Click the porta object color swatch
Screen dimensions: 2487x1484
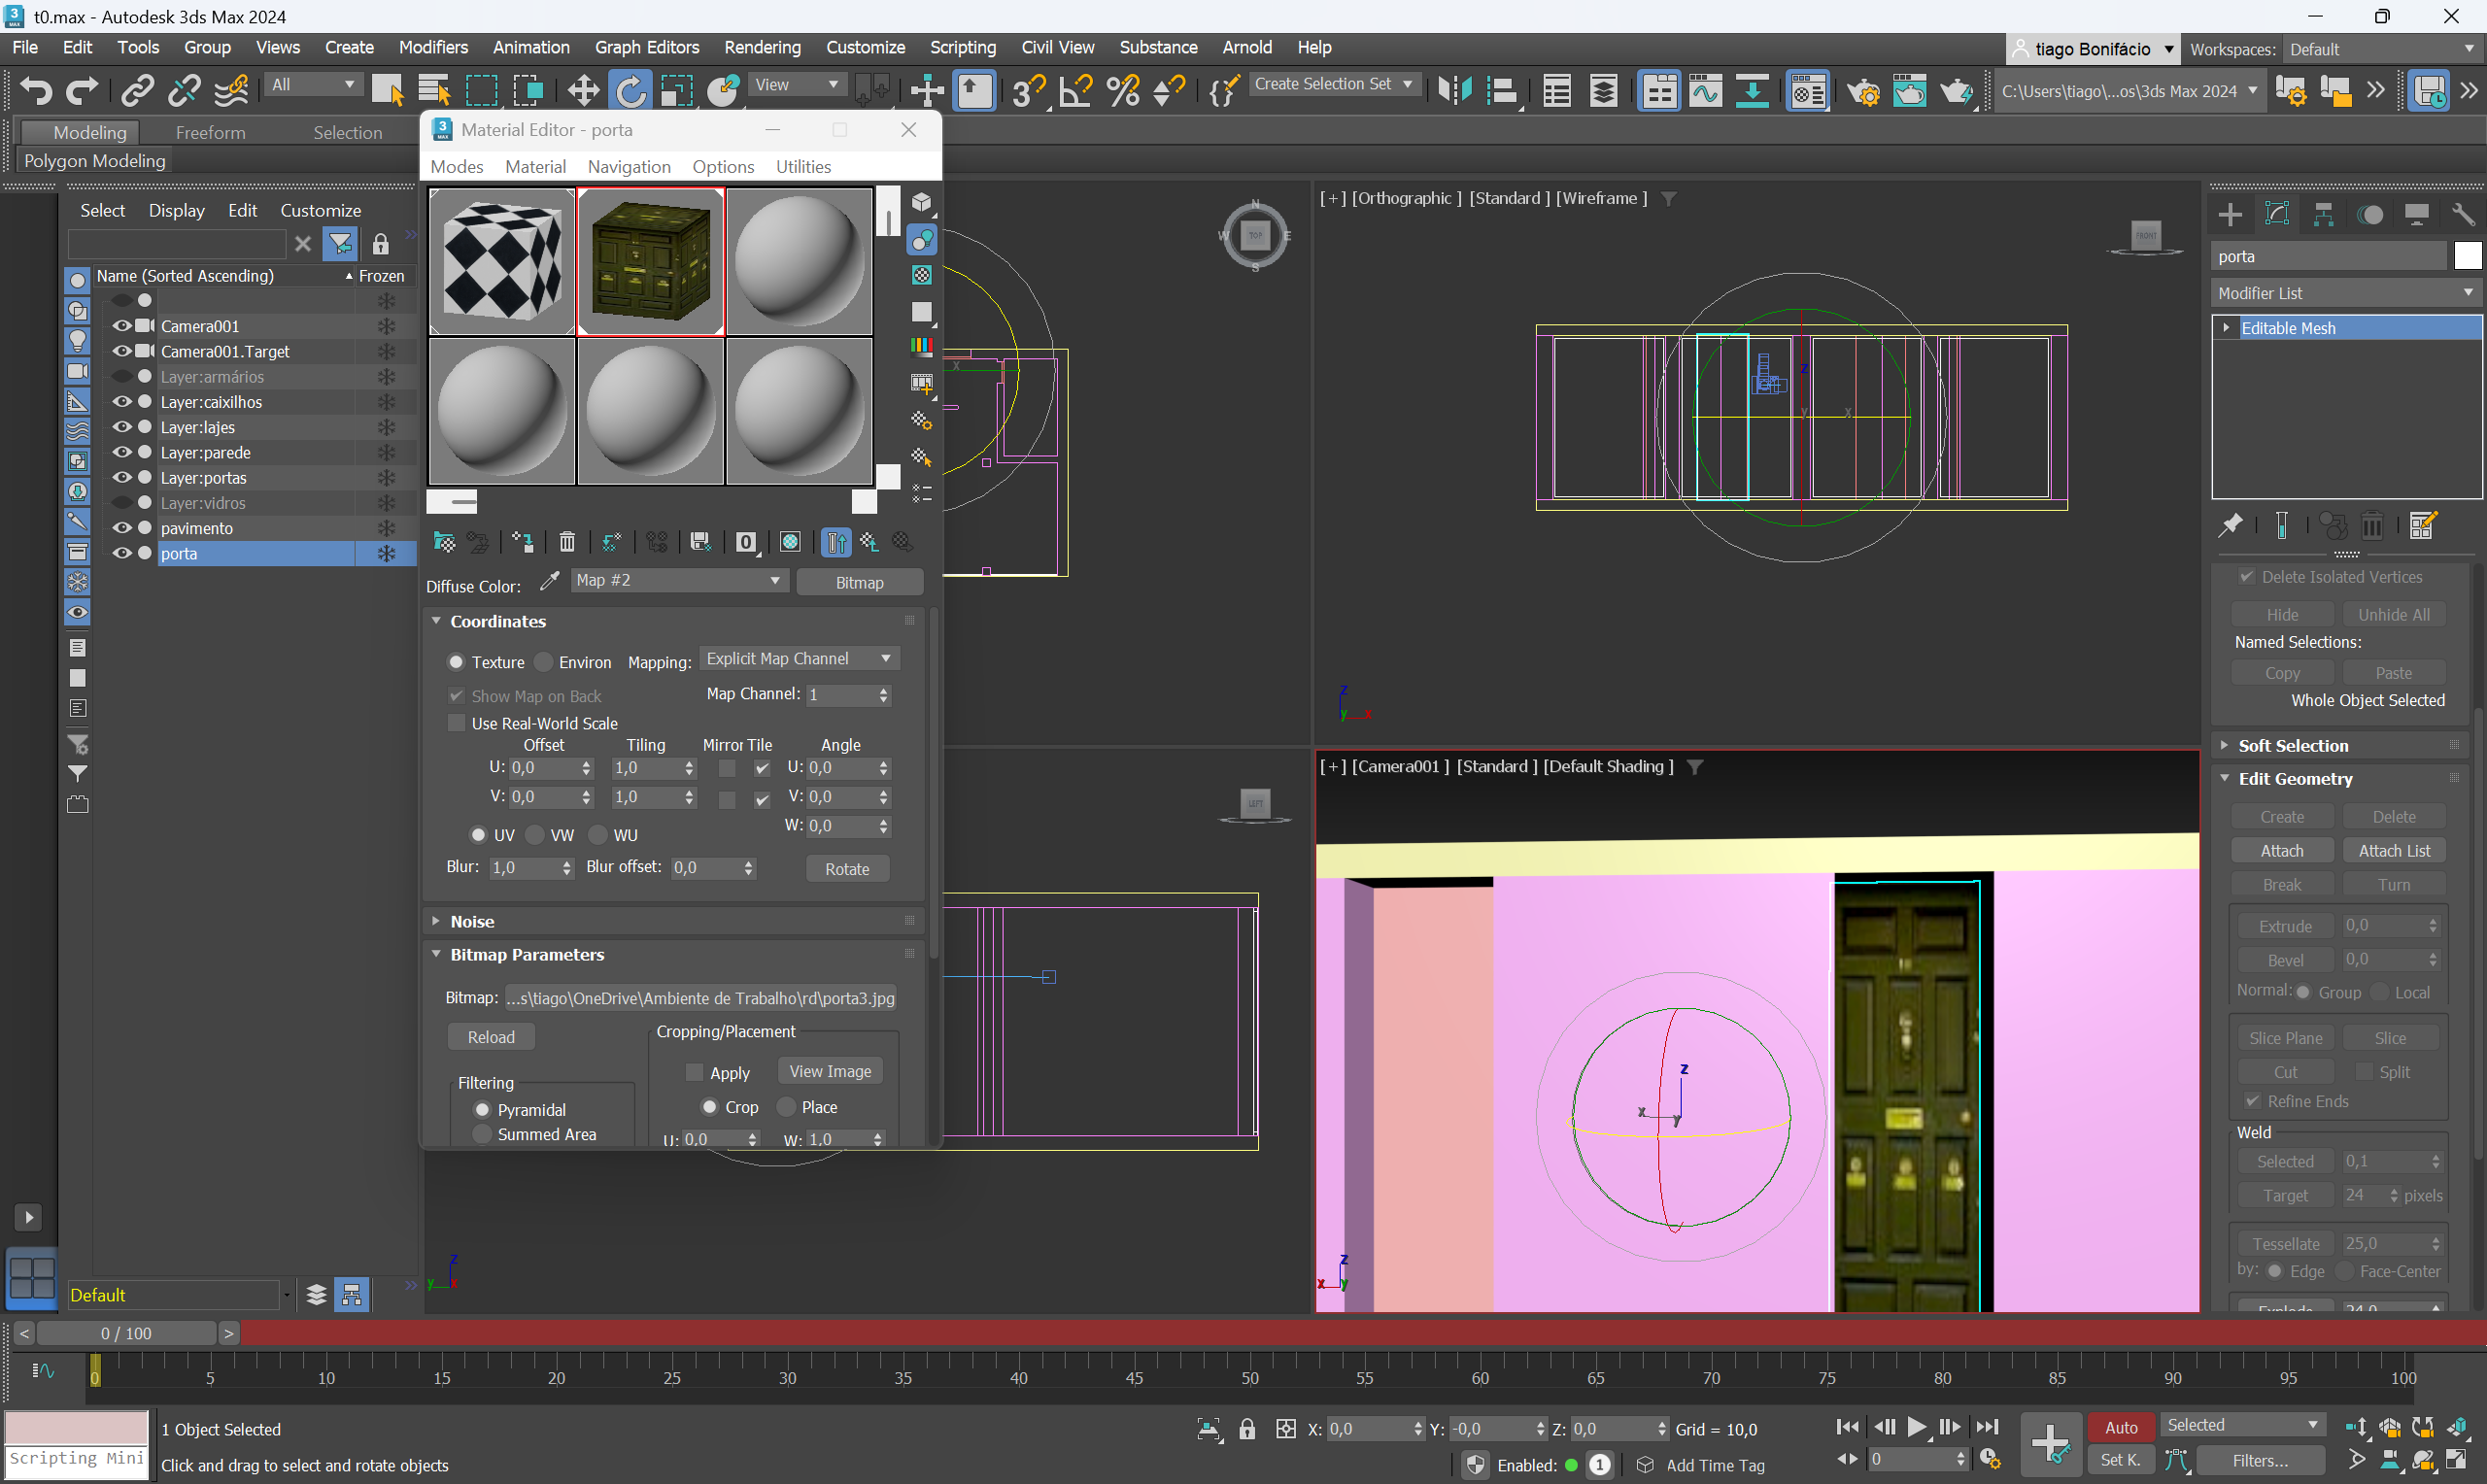[2467, 256]
